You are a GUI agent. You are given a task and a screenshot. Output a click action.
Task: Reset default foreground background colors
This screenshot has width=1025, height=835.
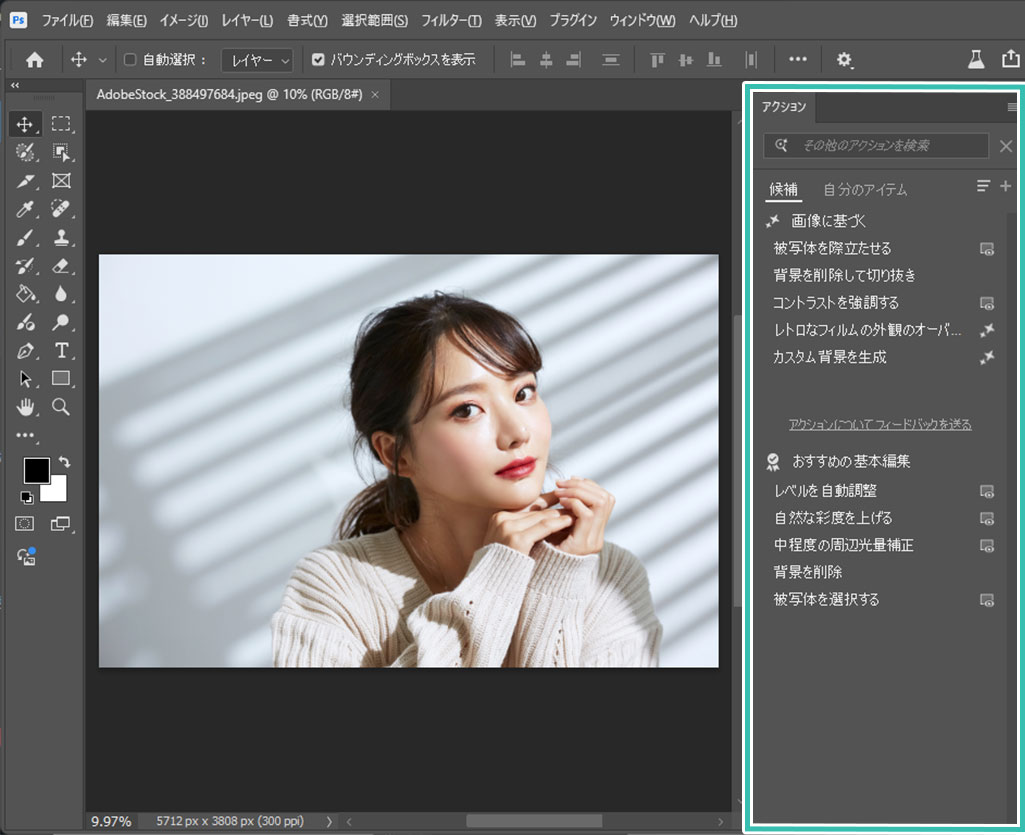click(26, 498)
